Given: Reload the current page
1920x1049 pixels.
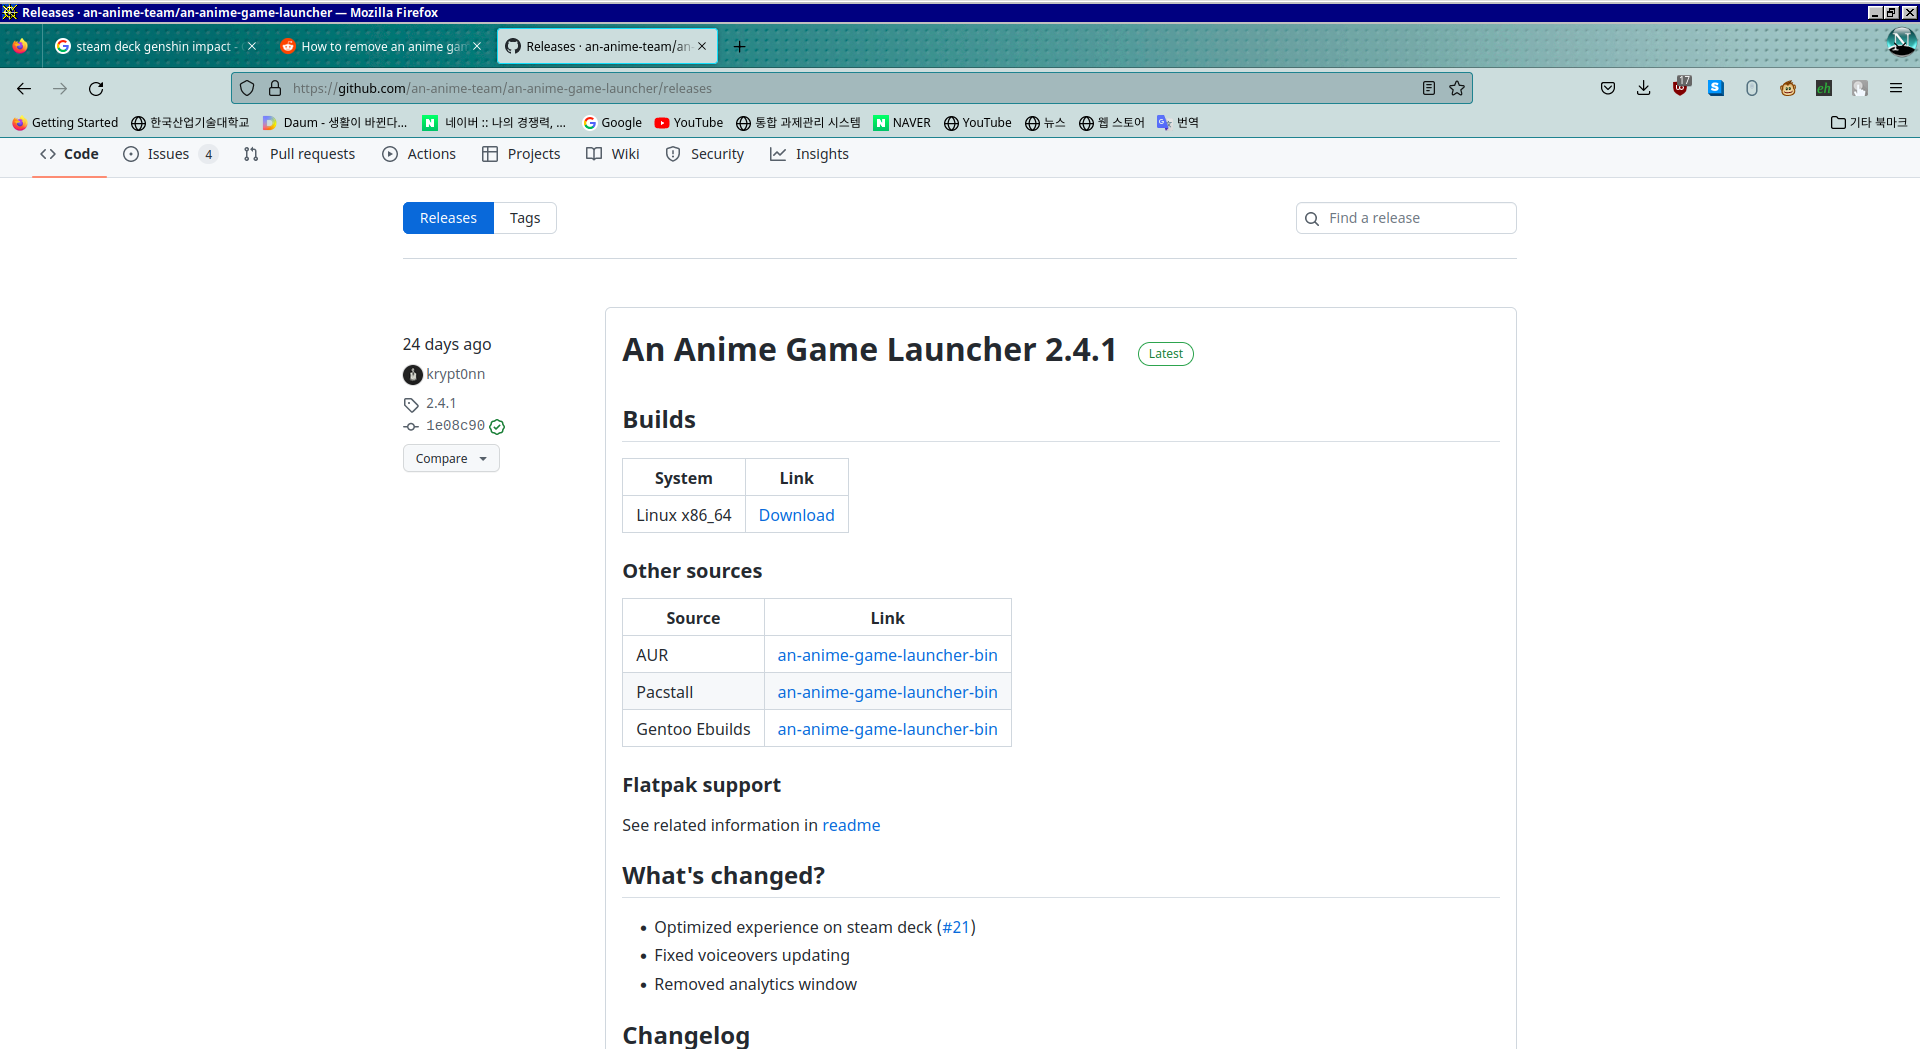Looking at the screenshot, I should coord(96,89).
